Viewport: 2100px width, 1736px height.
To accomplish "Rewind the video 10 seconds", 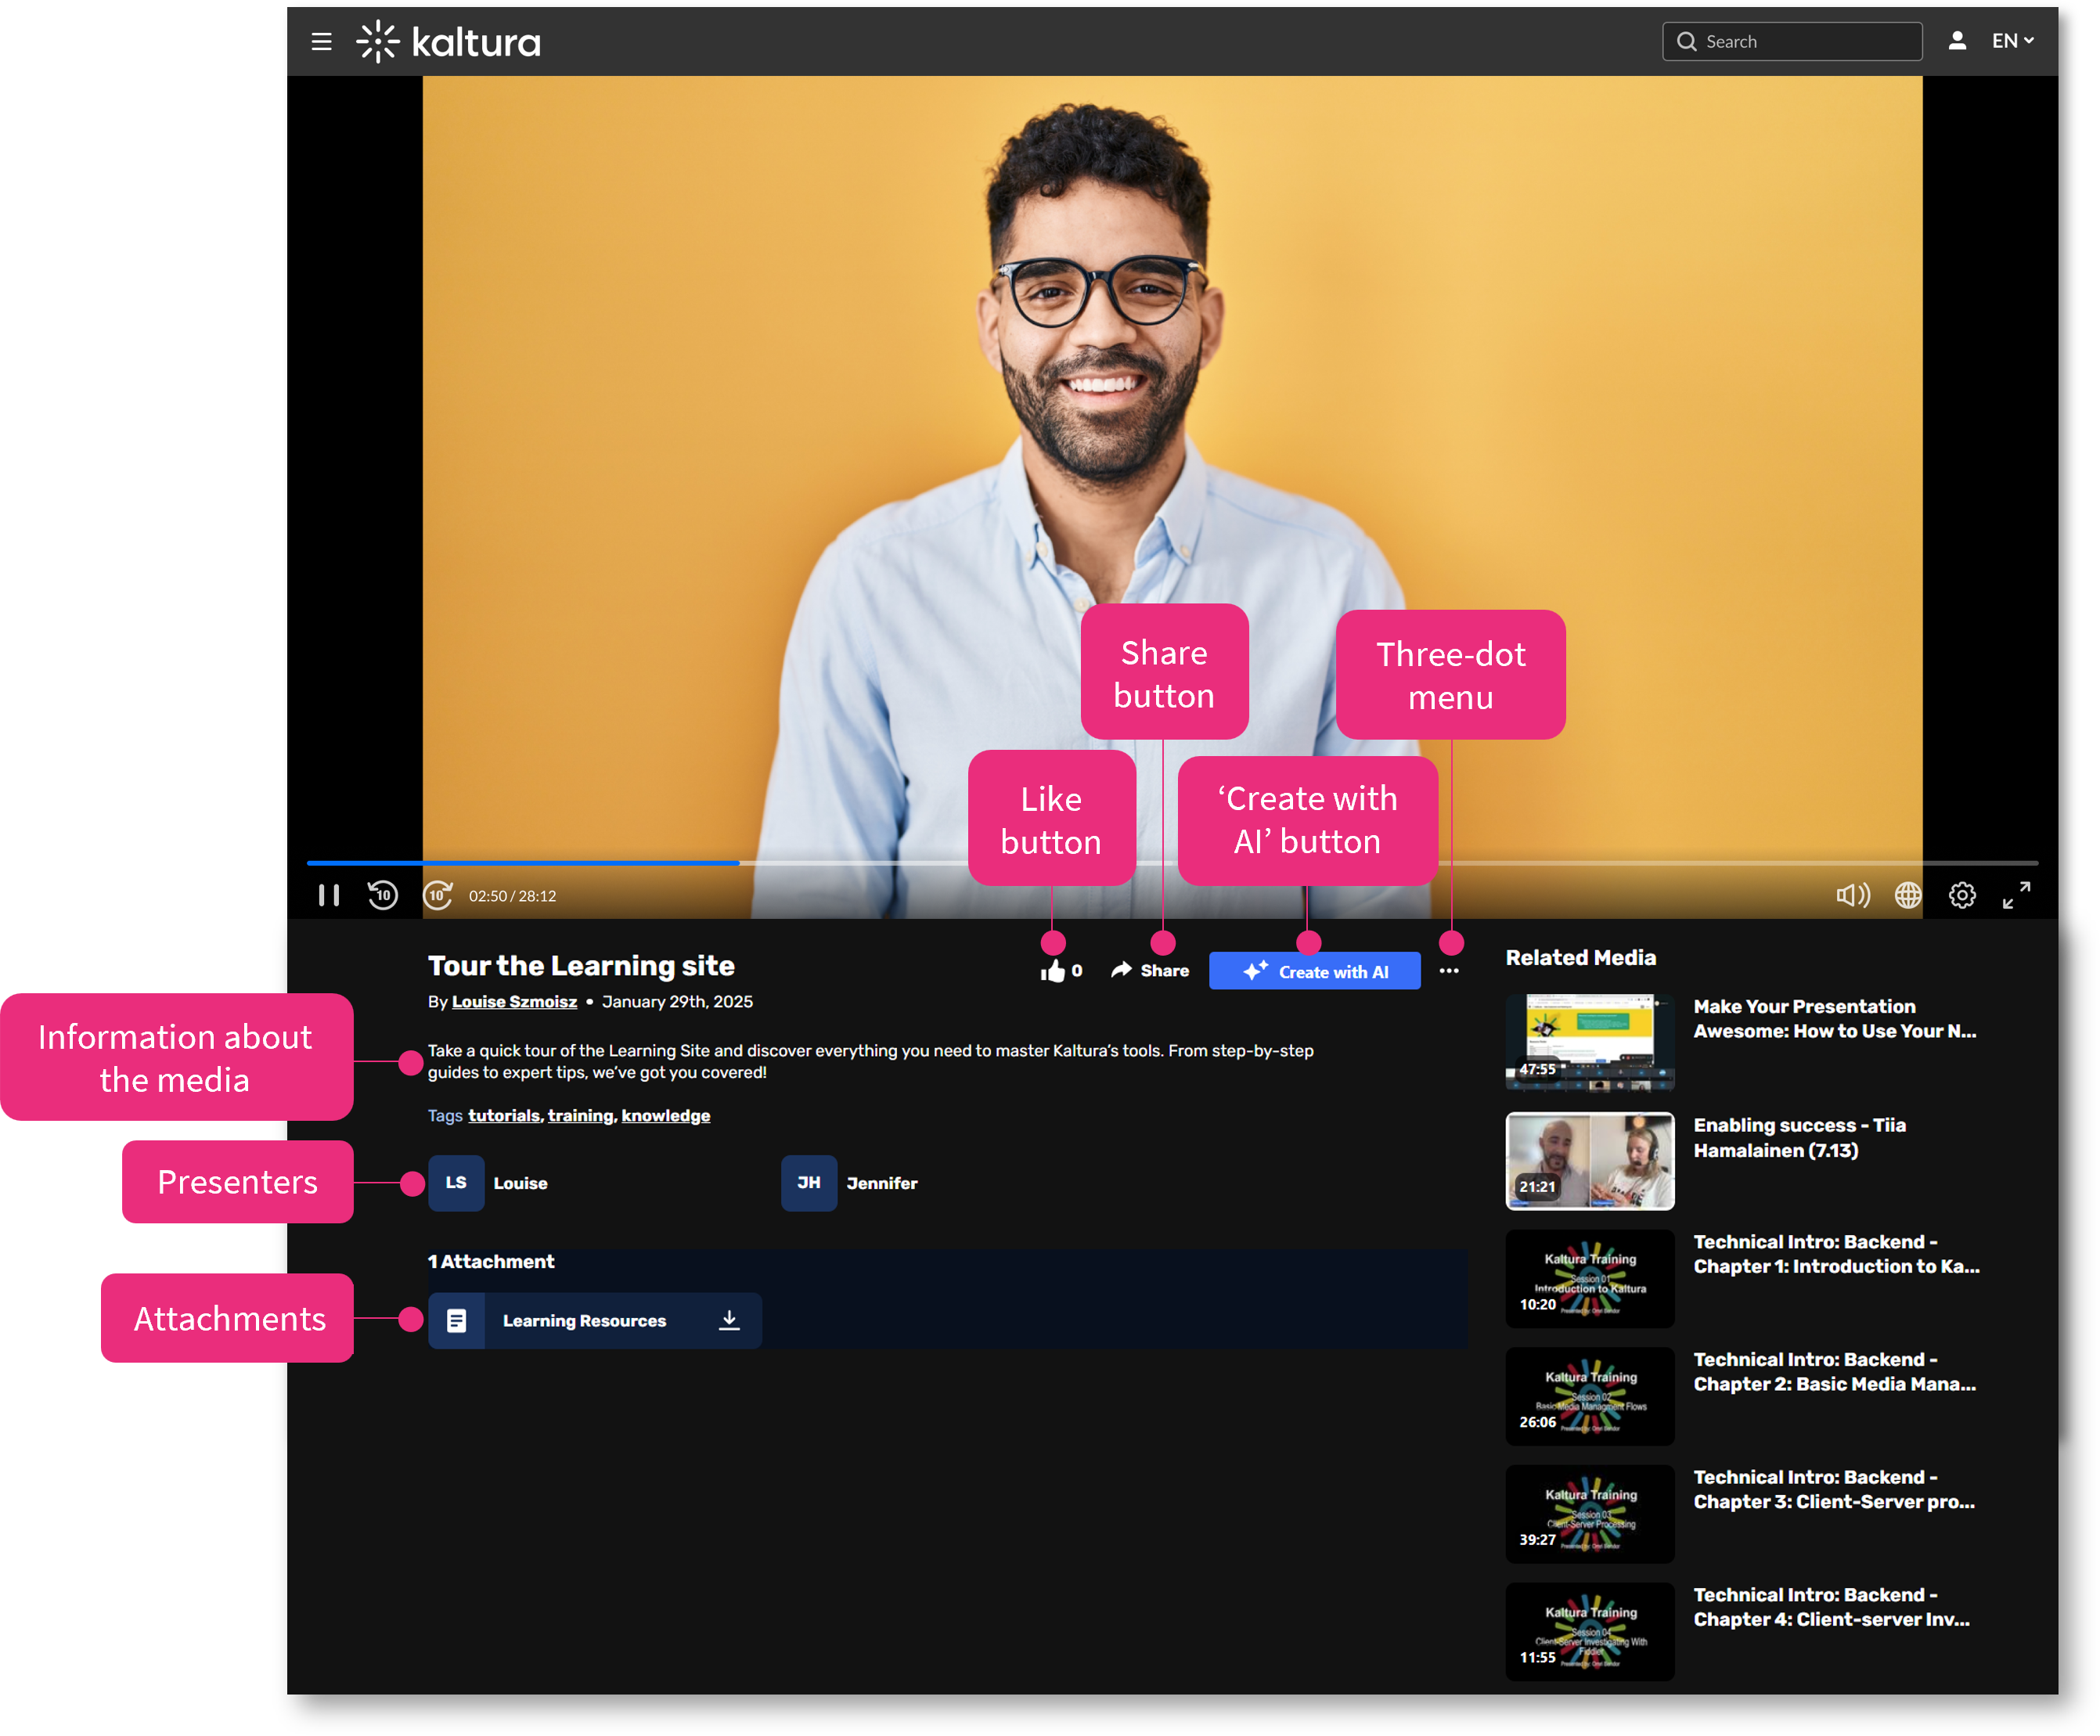I will coord(382,895).
